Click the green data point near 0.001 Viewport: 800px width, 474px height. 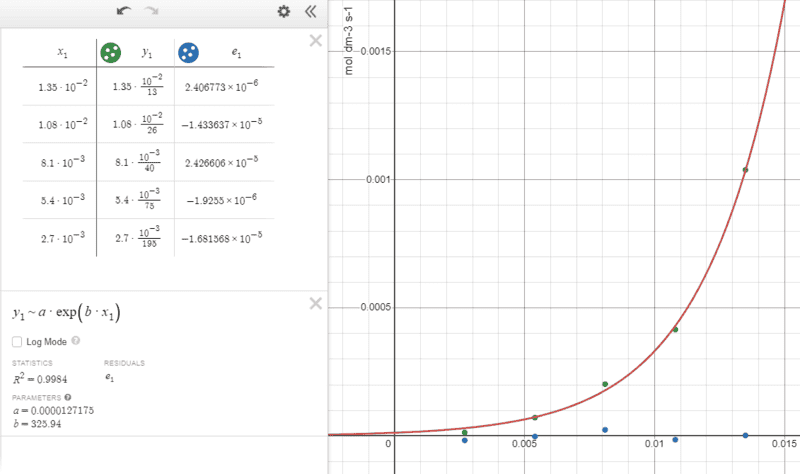tap(745, 170)
